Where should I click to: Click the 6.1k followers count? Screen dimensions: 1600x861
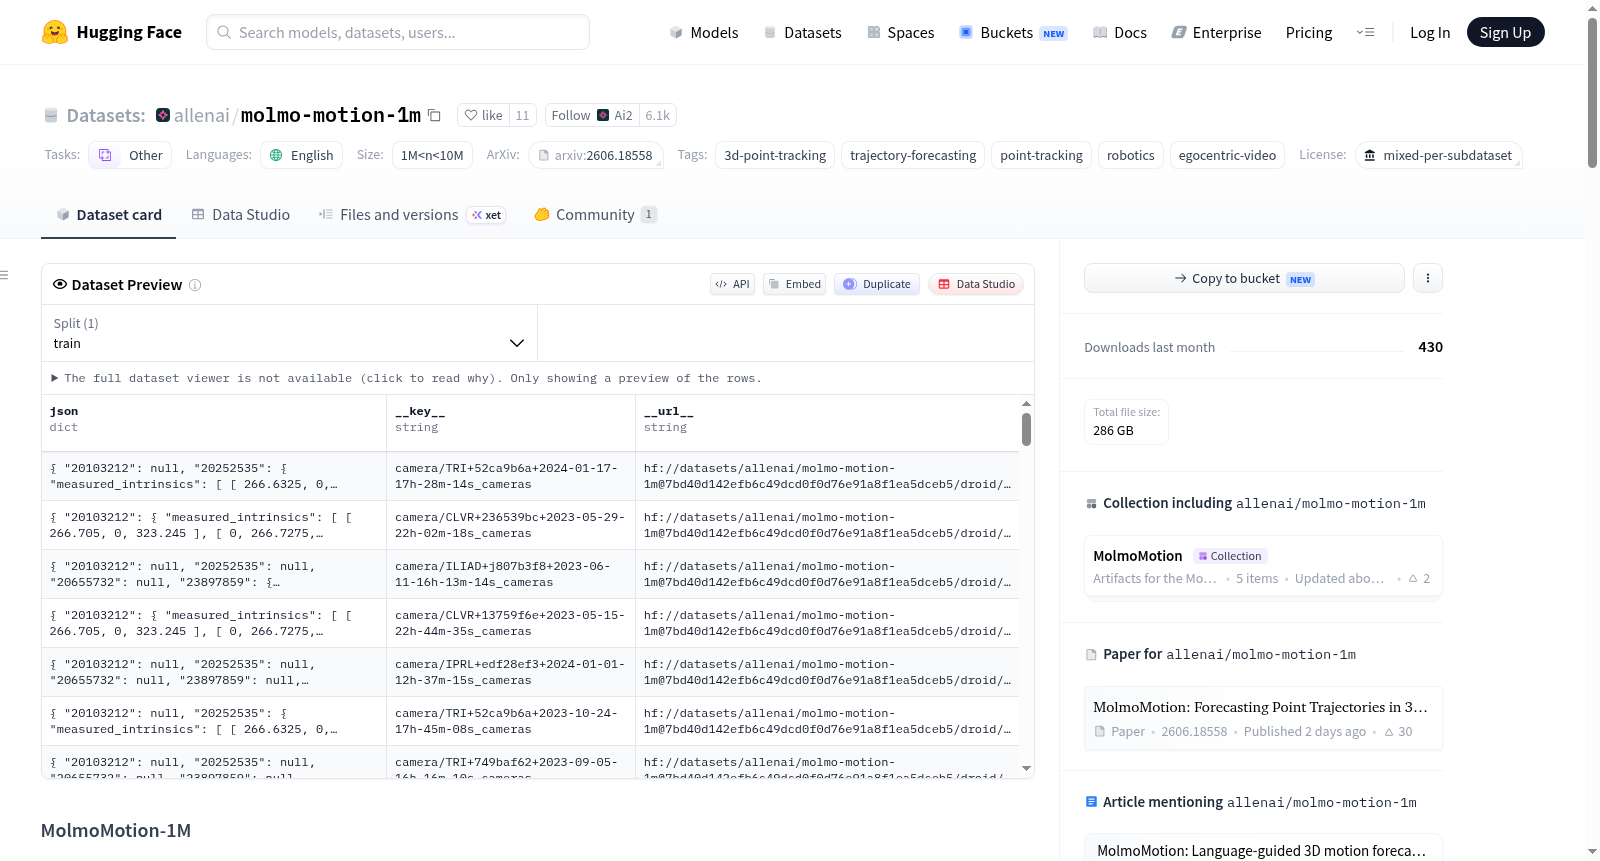pos(658,115)
